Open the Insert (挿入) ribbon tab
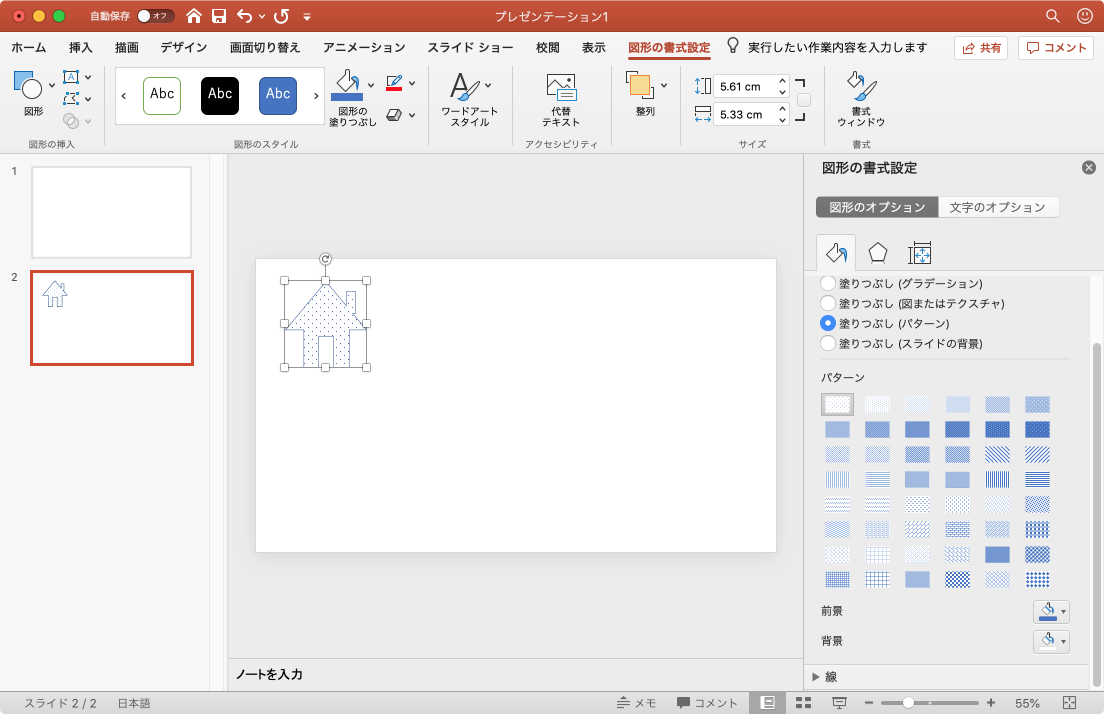1104x714 pixels. point(81,47)
